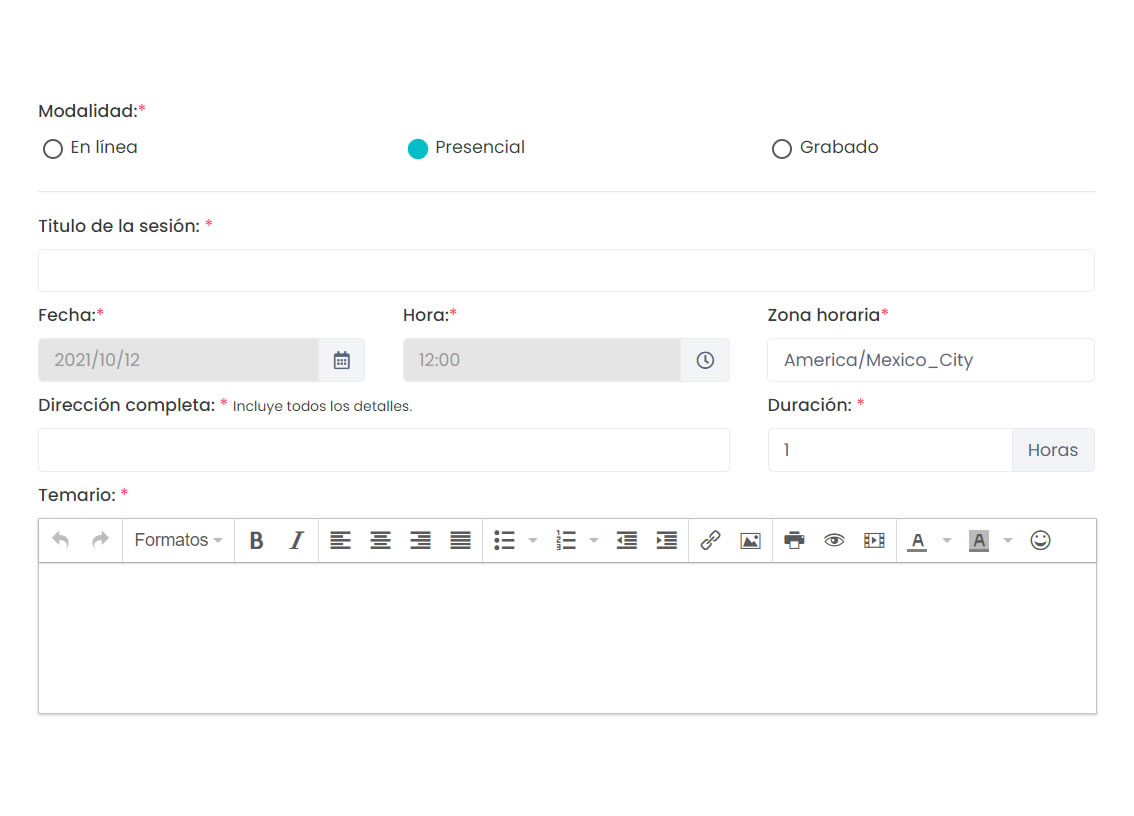Select the Grabado modality option
Image resolution: width=1134 pixels, height=816 pixels.
click(x=782, y=149)
